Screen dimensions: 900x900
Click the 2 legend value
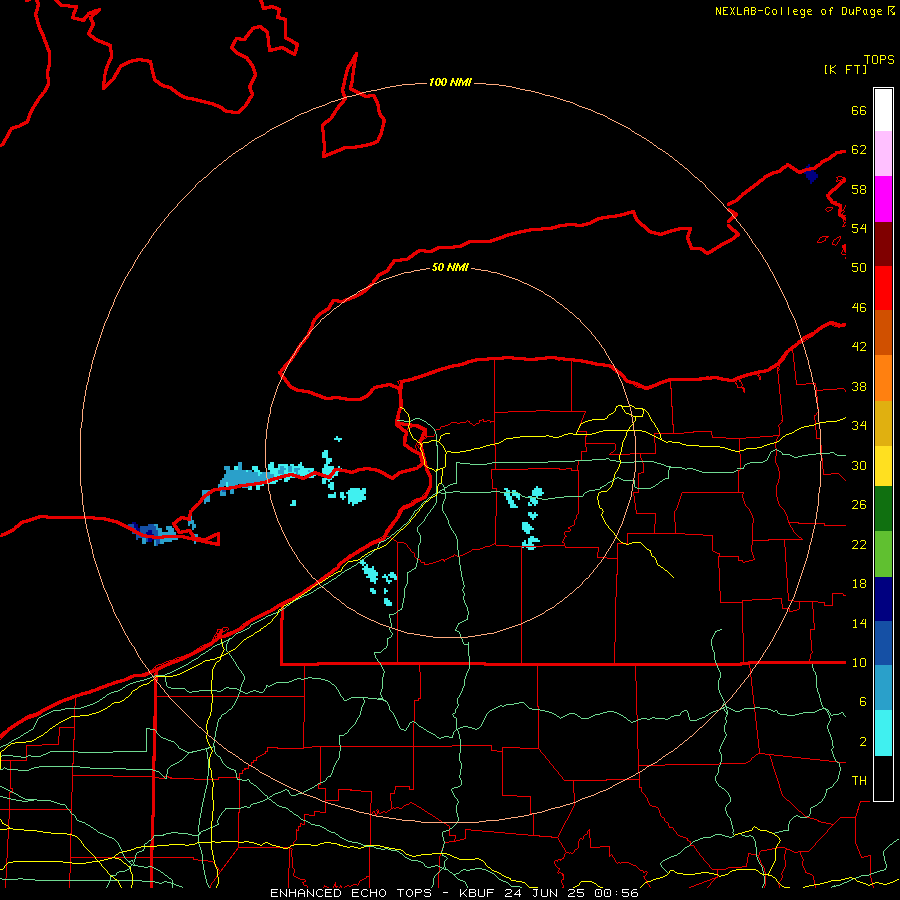(x=863, y=741)
